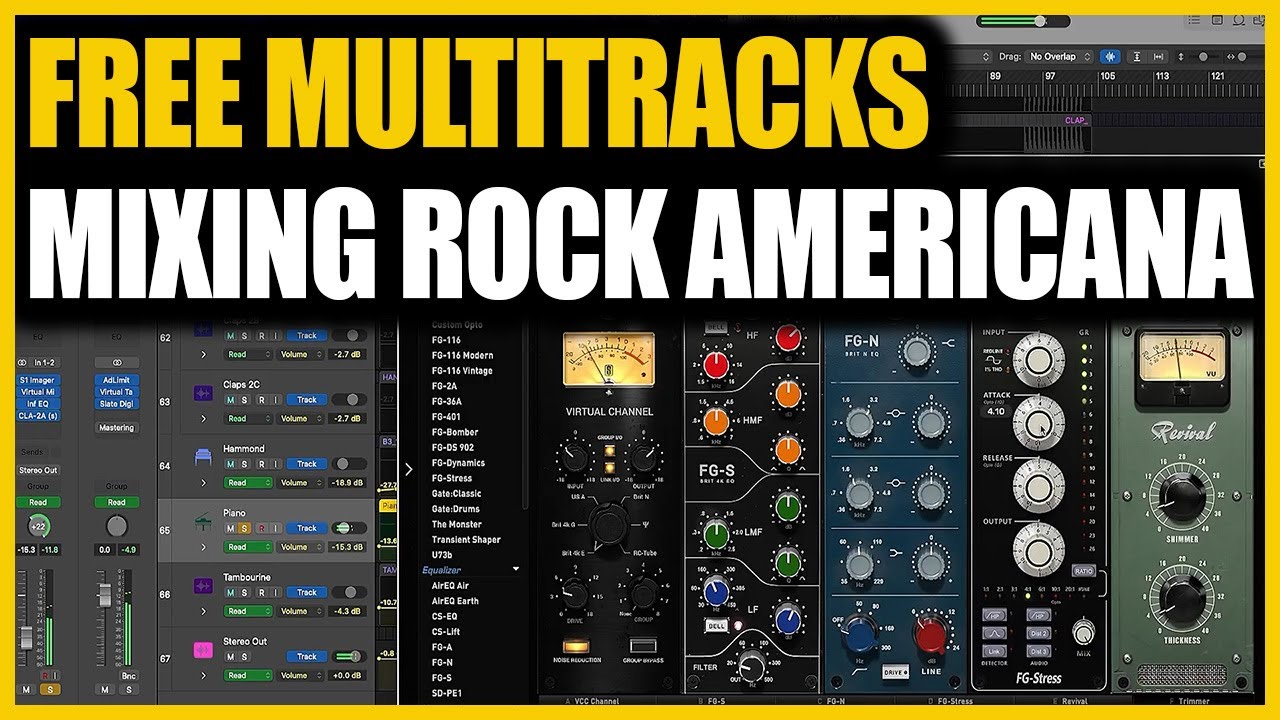Open the AdLimit plugin slot
This screenshot has height=720, width=1280.
(x=117, y=380)
